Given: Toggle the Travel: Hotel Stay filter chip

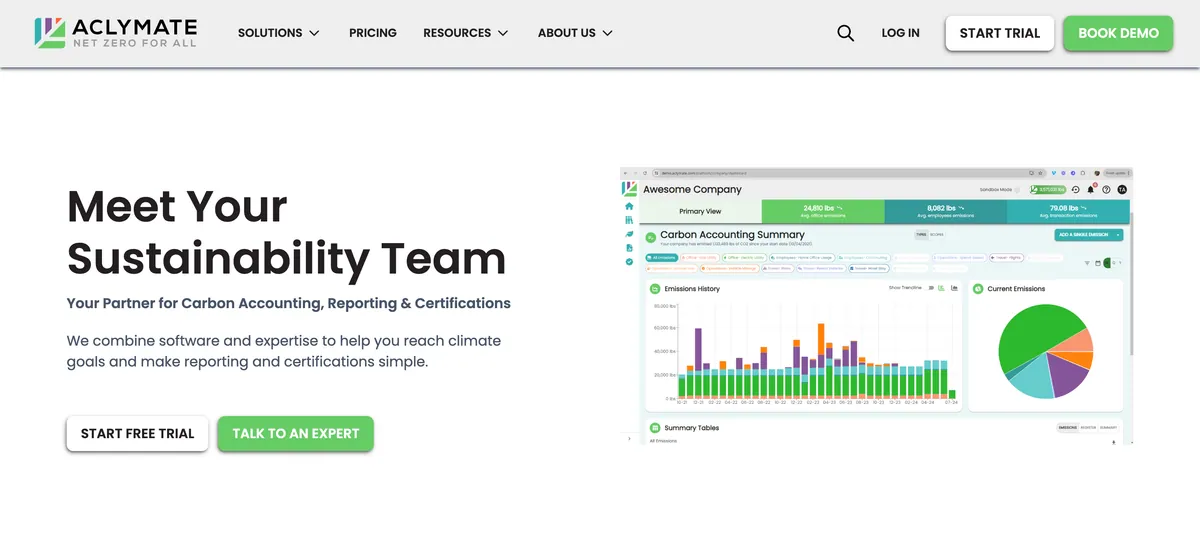Looking at the screenshot, I should click(x=871, y=269).
